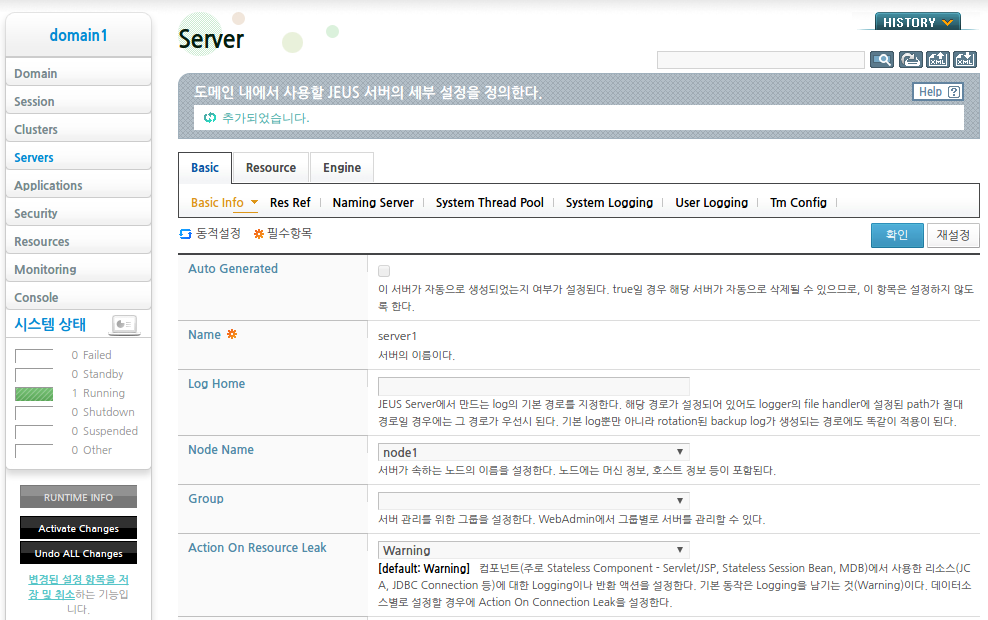Toggle the system status view icon

click(124, 324)
